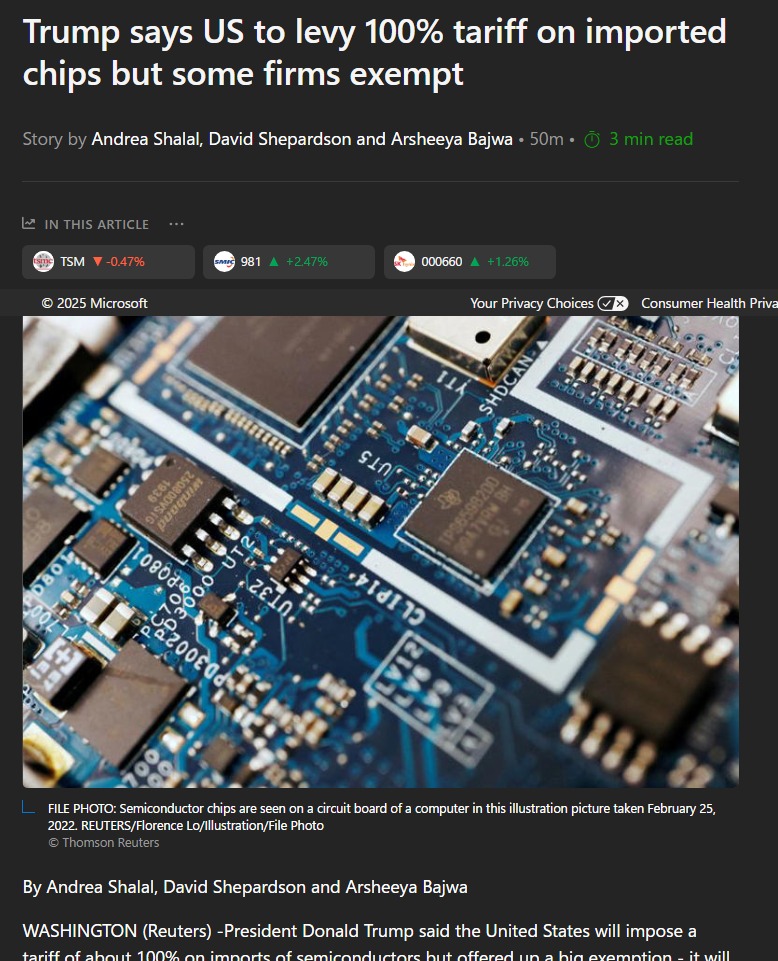Image resolution: width=778 pixels, height=961 pixels.
Task: Click the '© 2025 Microsoft' footer text
Action: coord(94,303)
